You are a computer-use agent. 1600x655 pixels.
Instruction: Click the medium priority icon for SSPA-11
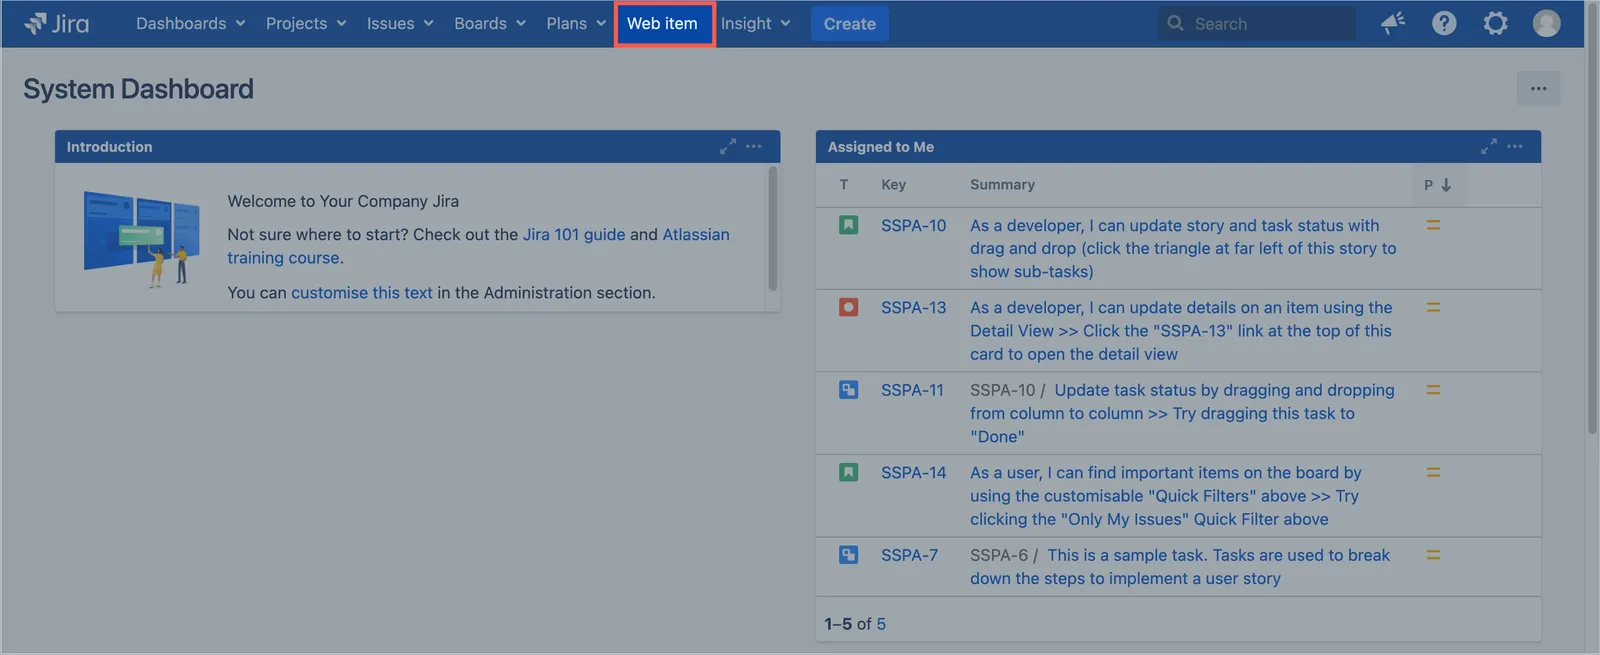tap(1433, 390)
